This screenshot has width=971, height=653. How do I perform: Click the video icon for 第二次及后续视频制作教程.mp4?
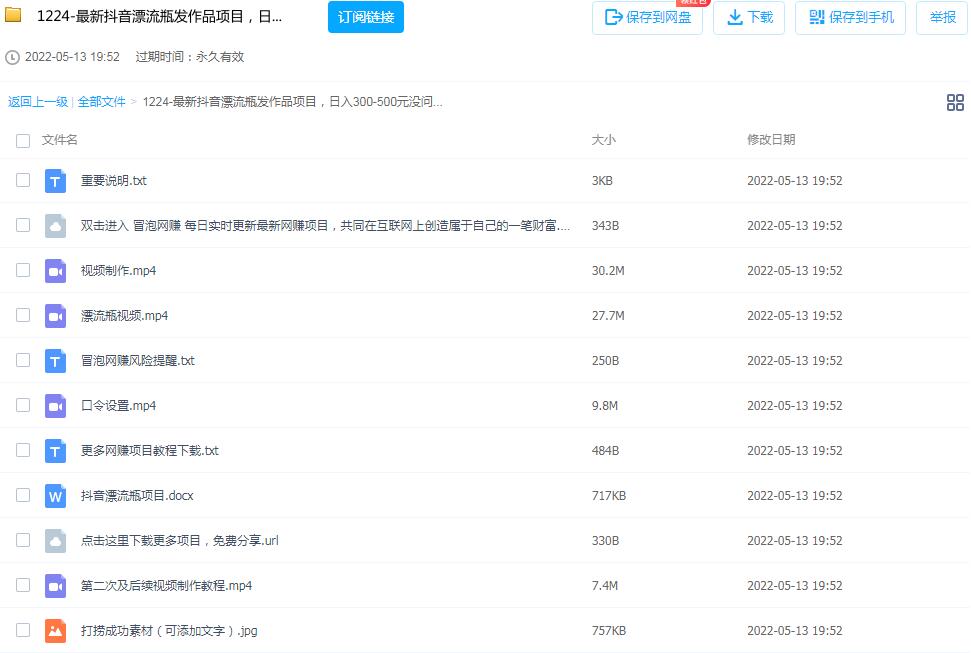(x=55, y=586)
